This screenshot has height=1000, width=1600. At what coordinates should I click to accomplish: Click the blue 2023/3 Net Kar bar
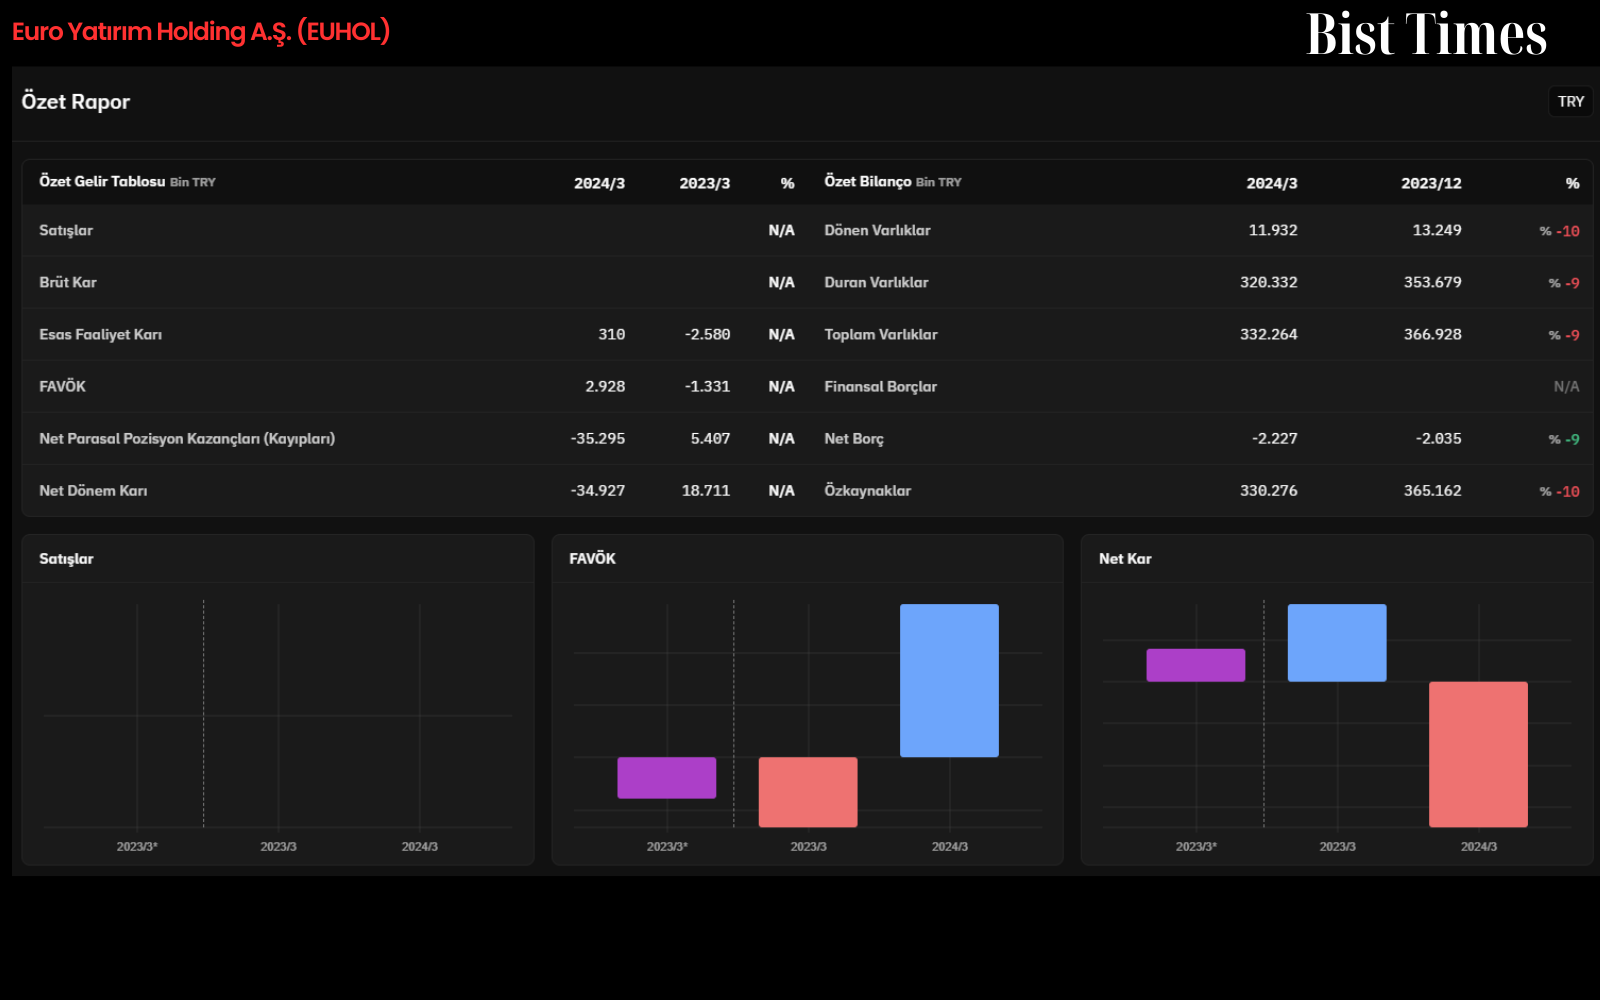pos(1337,643)
